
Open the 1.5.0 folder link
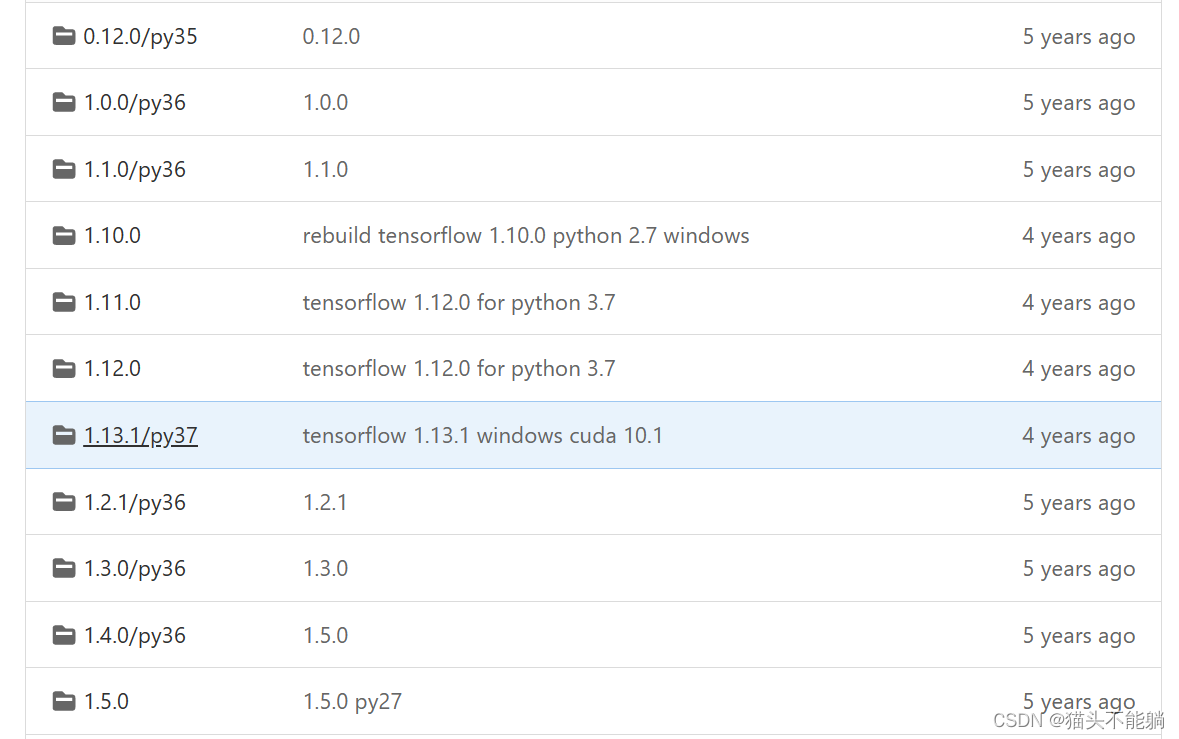(106, 701)
